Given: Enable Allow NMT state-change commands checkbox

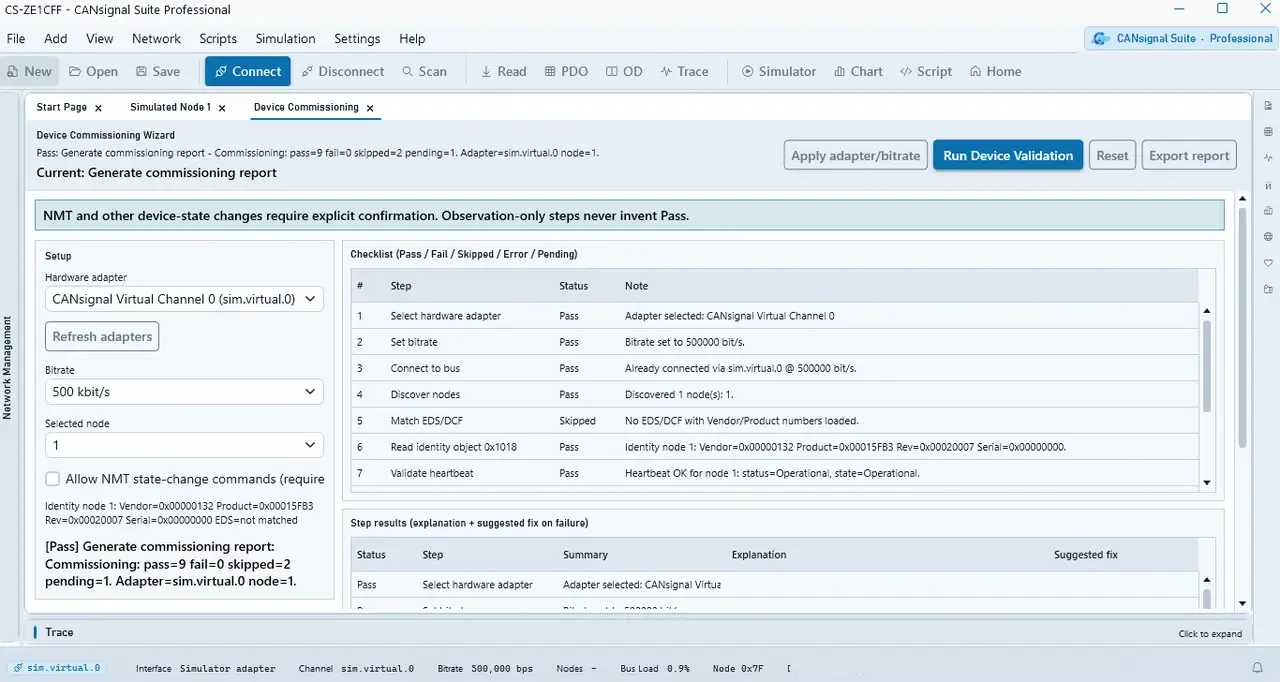Looking at the screenshot, I should pyautogui.click(x=53, y=479).
